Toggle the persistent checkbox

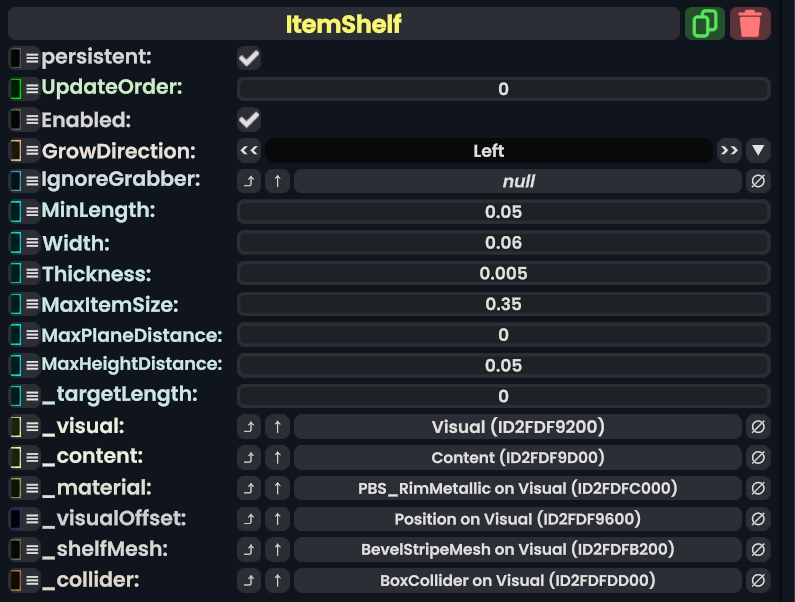(x=249, y=58)
